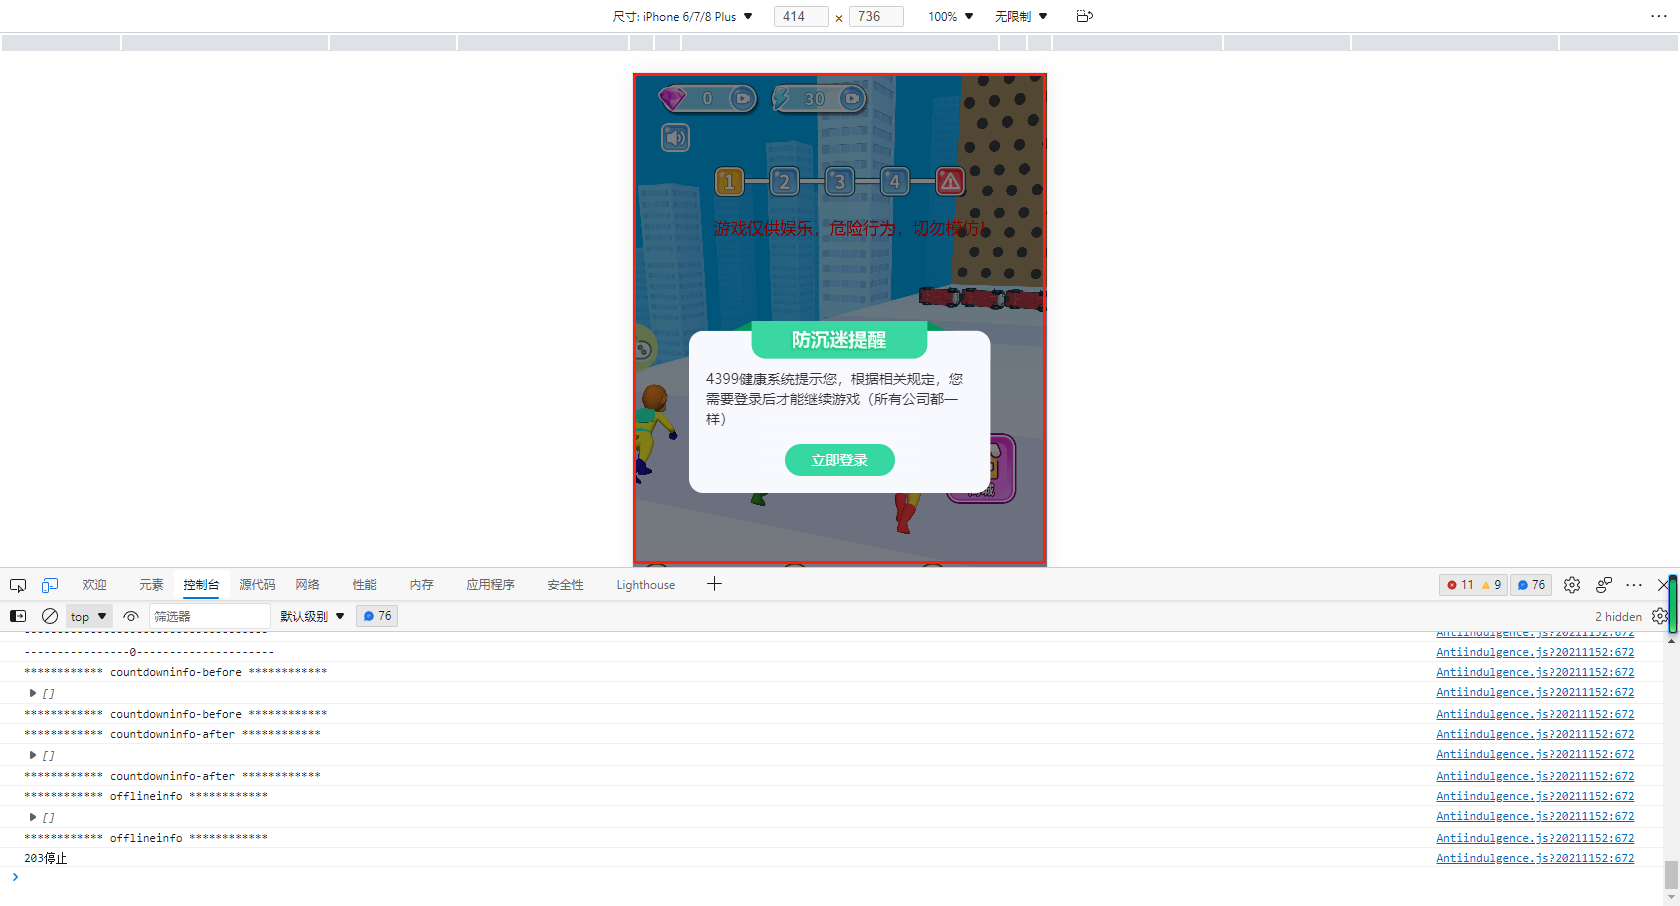
Task: Rotate the device with the rotate icon
Action: click(x=1084, y=16)
